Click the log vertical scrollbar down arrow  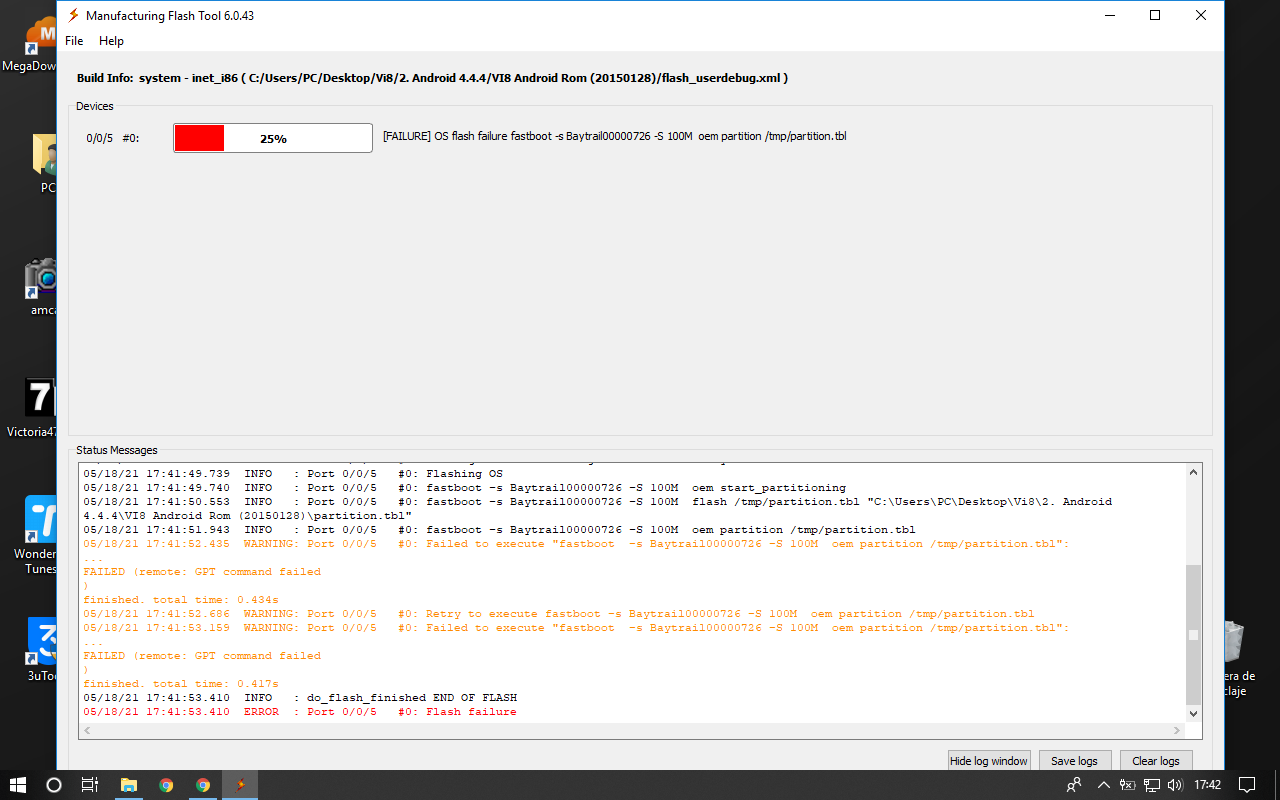point(1192,713)
